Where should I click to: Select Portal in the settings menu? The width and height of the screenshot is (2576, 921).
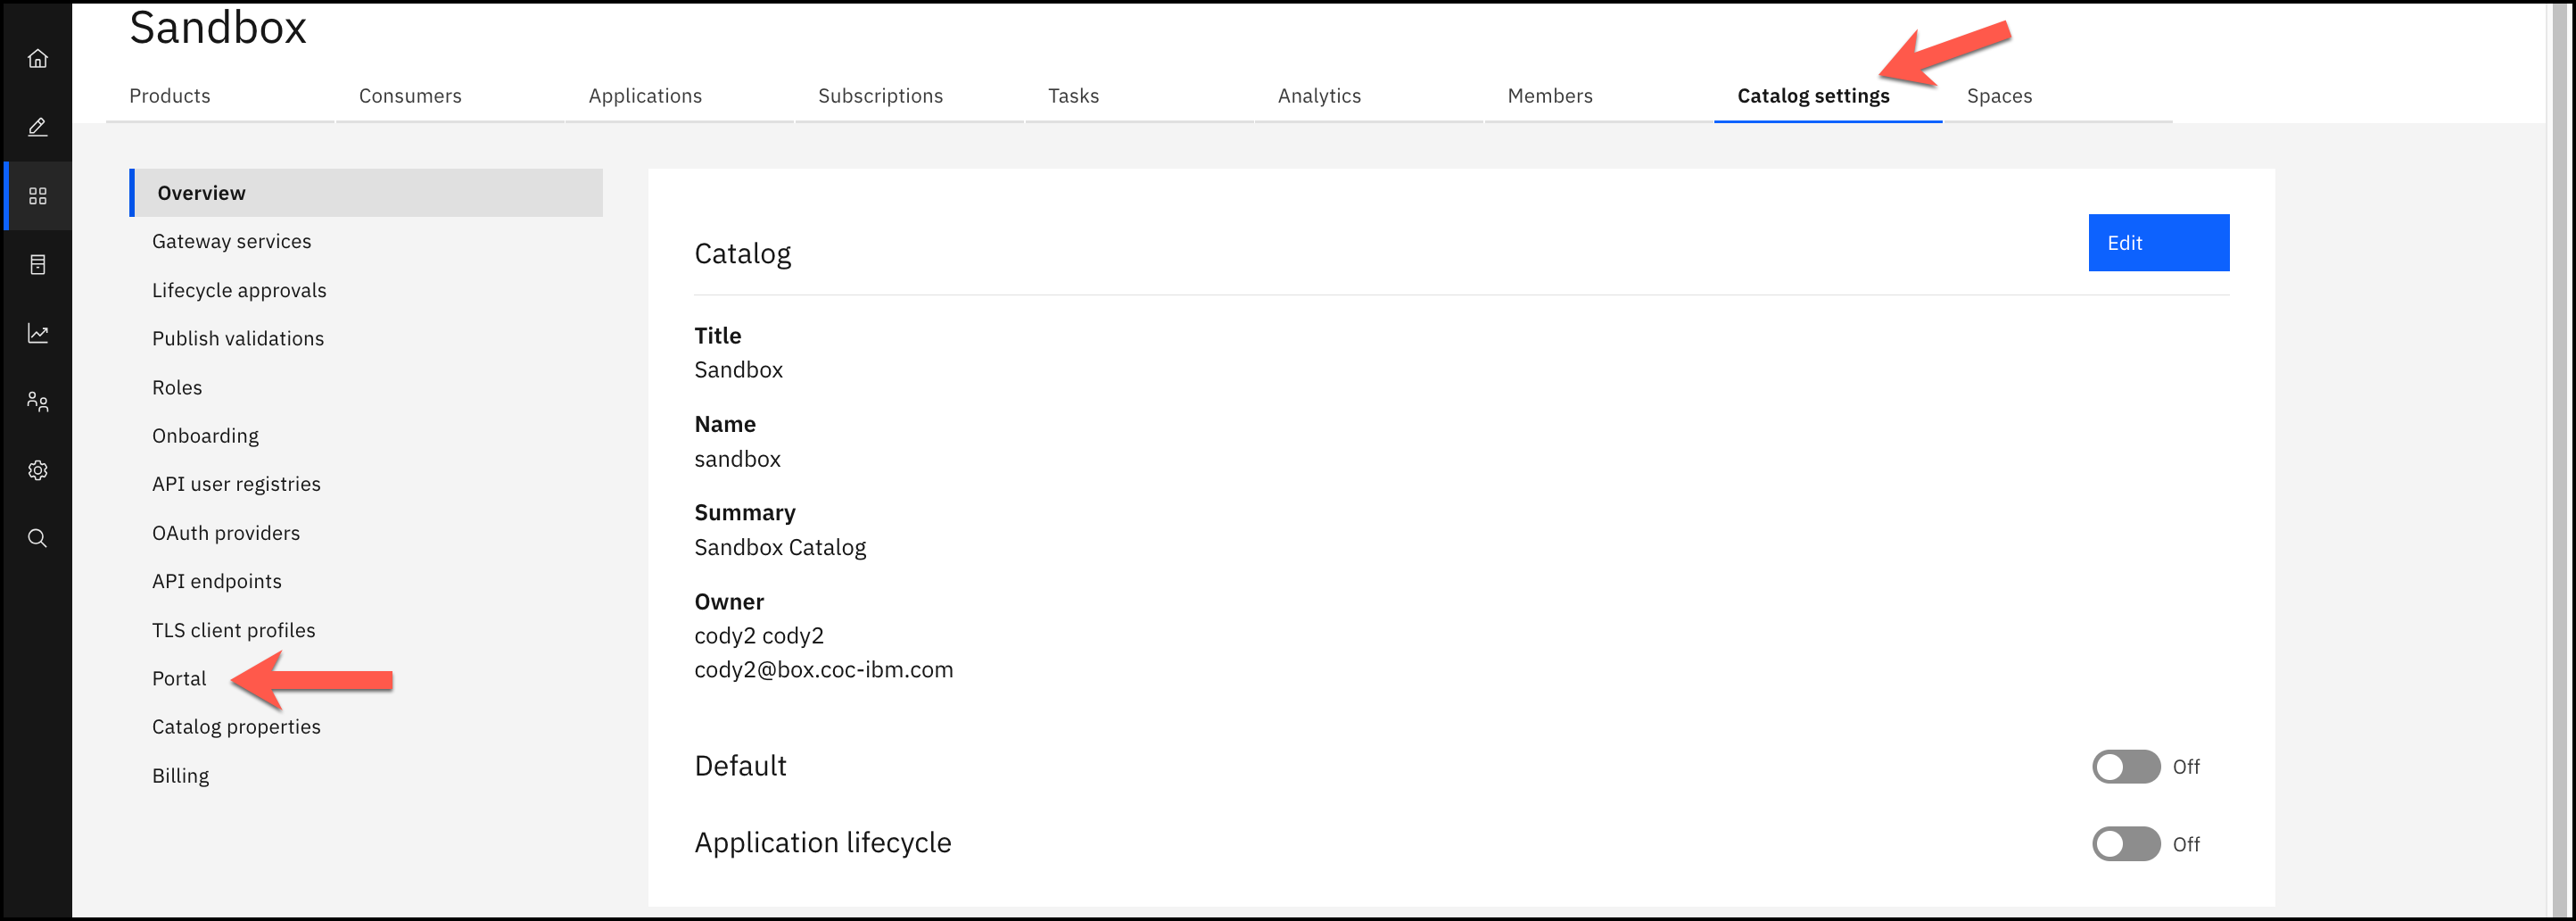pyautogui.click(x=179, y=678)
